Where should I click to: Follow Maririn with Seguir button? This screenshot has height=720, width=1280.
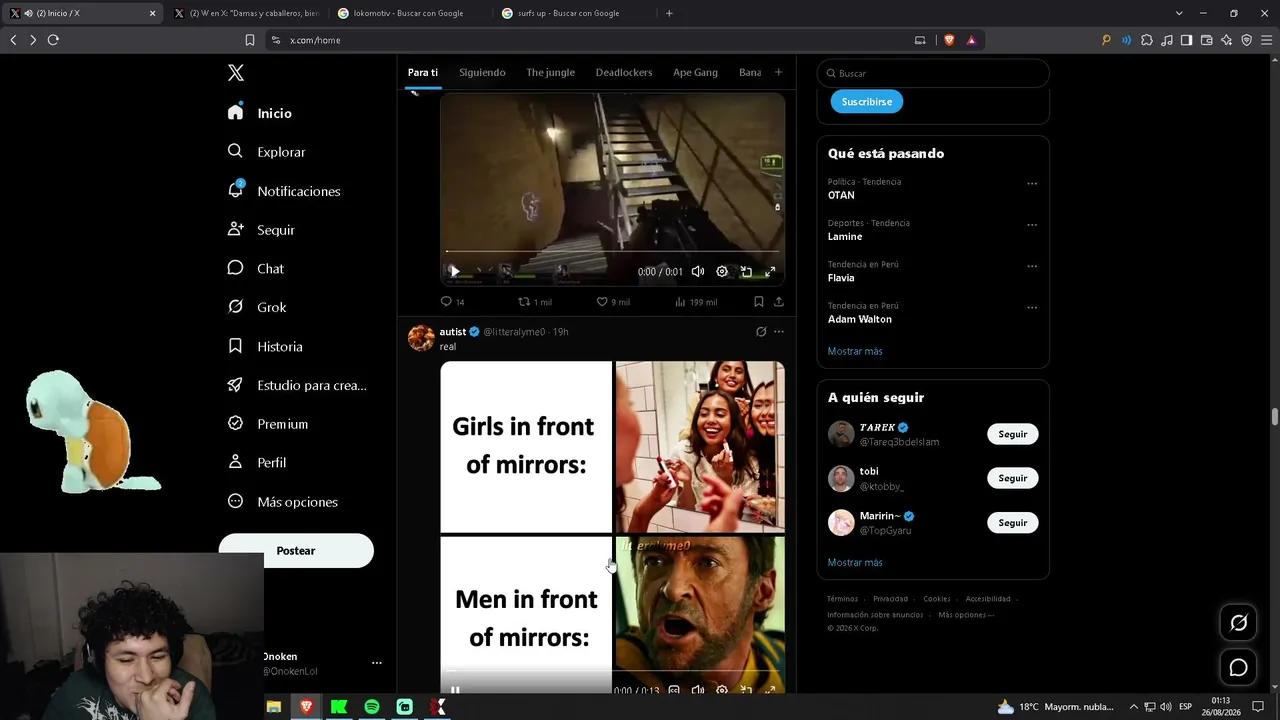[x=1013, y=523]
